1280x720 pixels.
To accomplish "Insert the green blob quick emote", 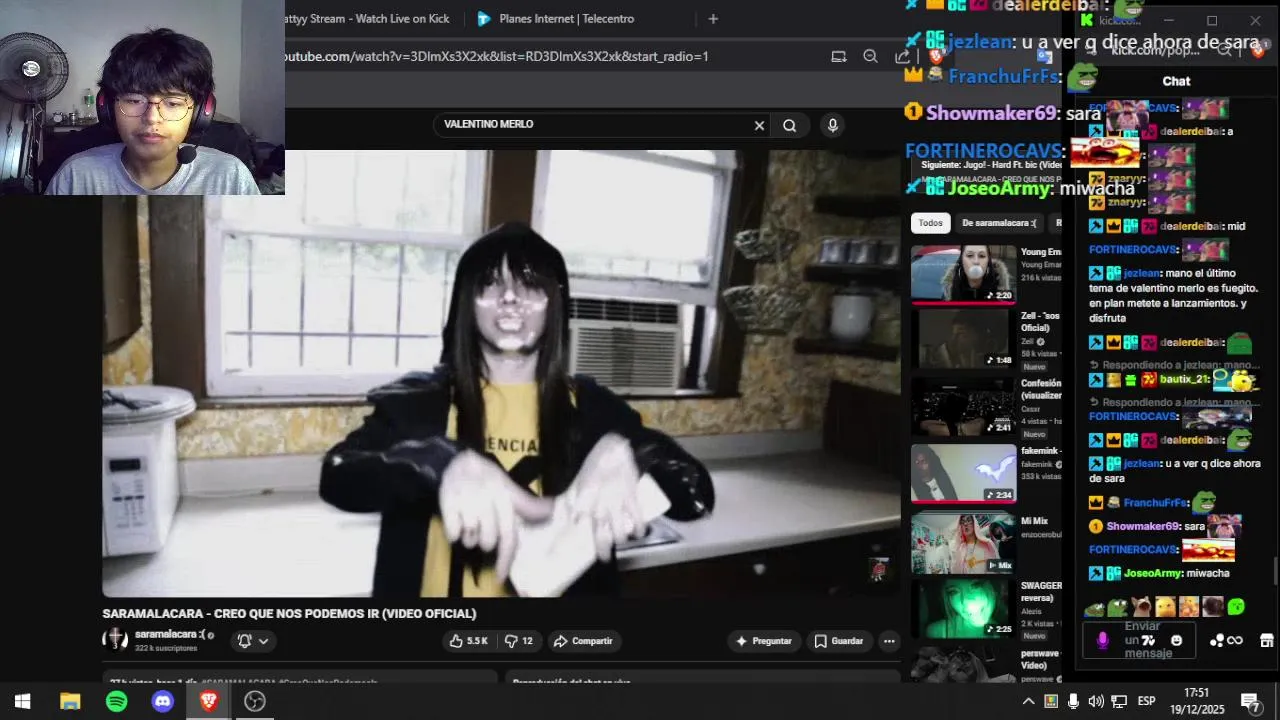I will click(x=1236, y=606).
